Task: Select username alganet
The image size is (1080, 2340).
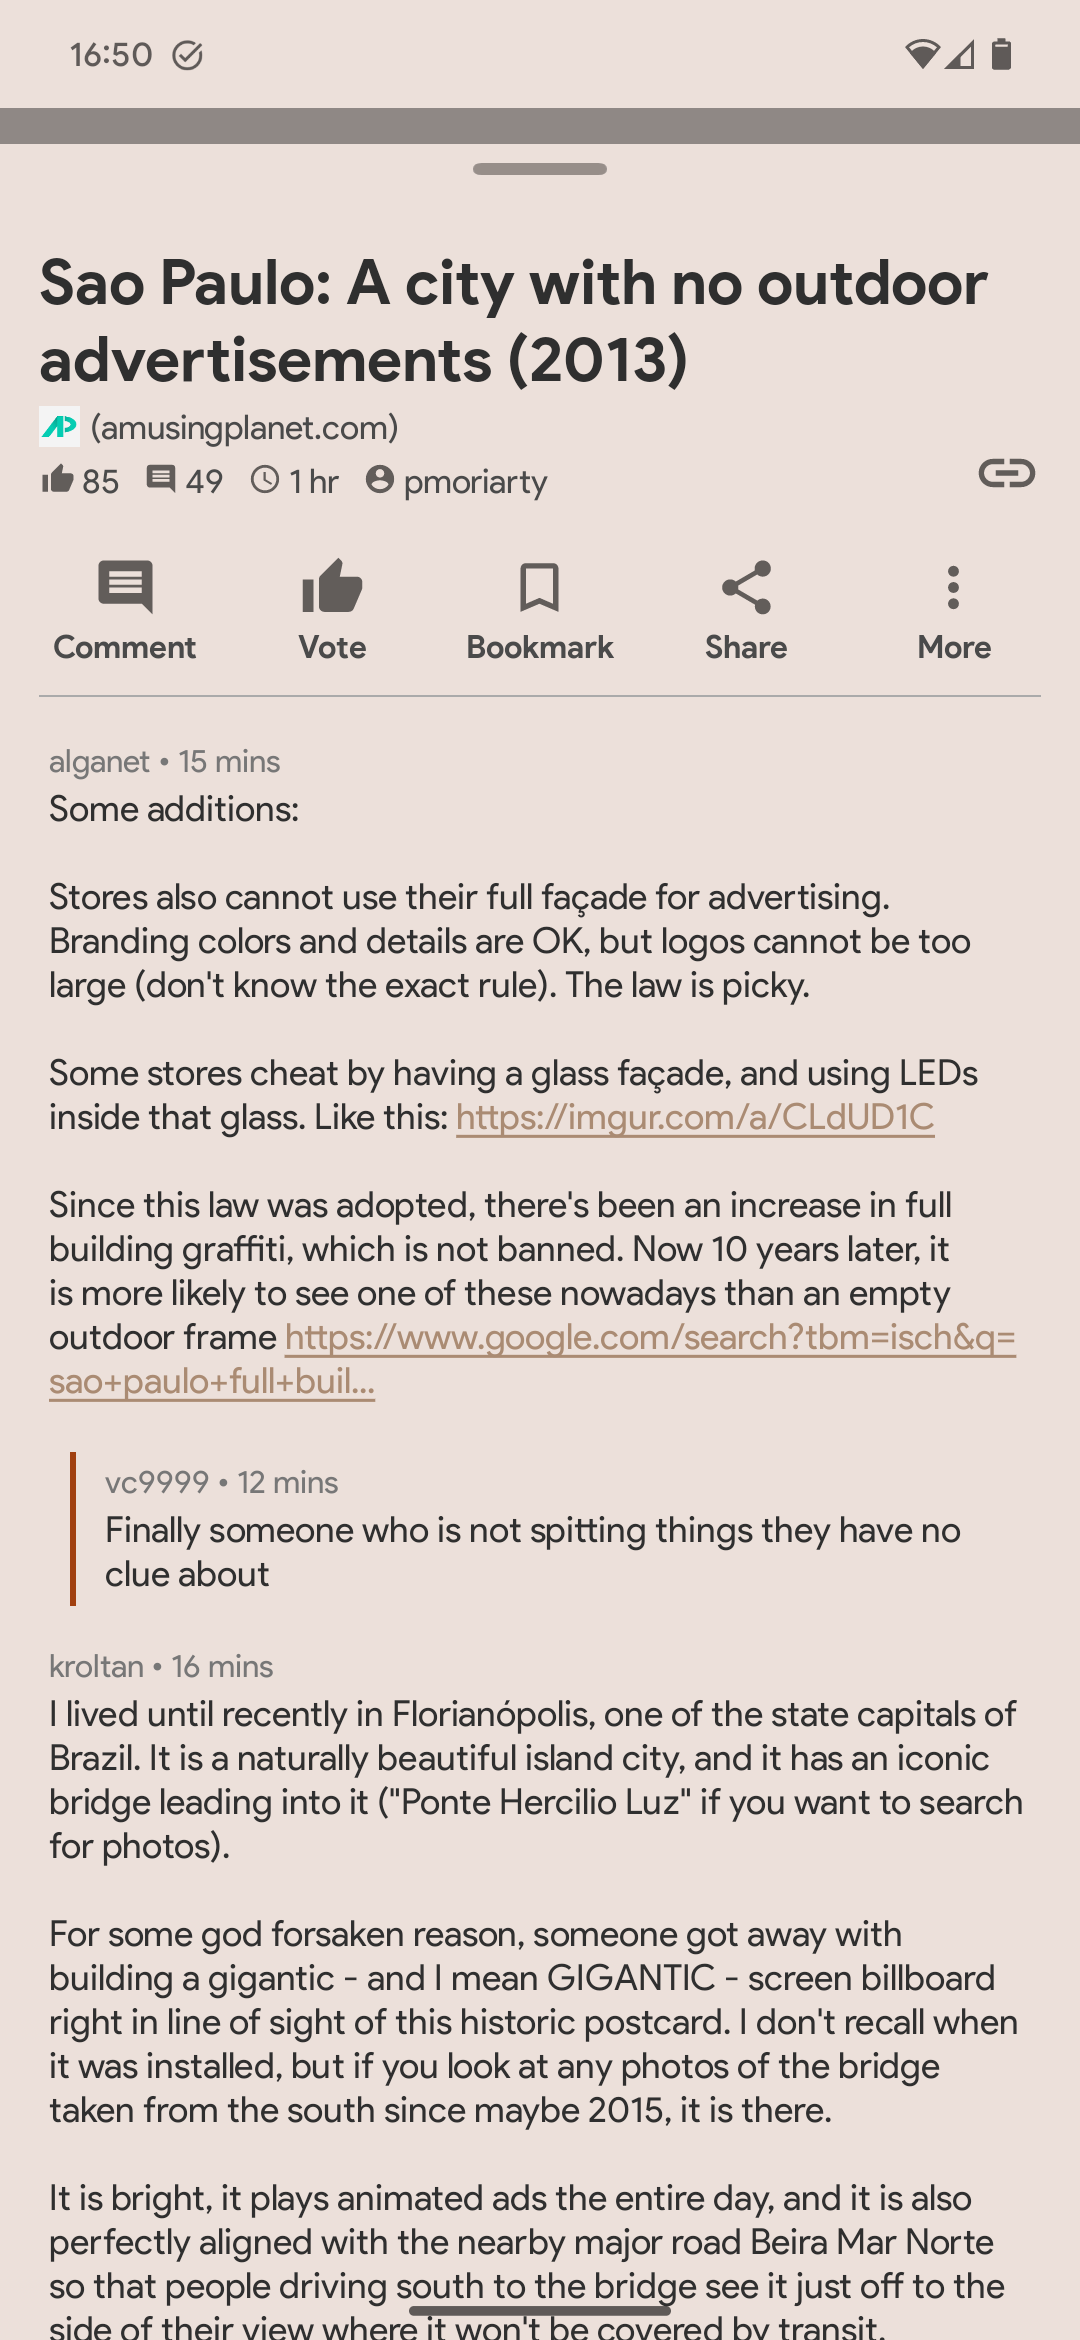Action: 97,762
